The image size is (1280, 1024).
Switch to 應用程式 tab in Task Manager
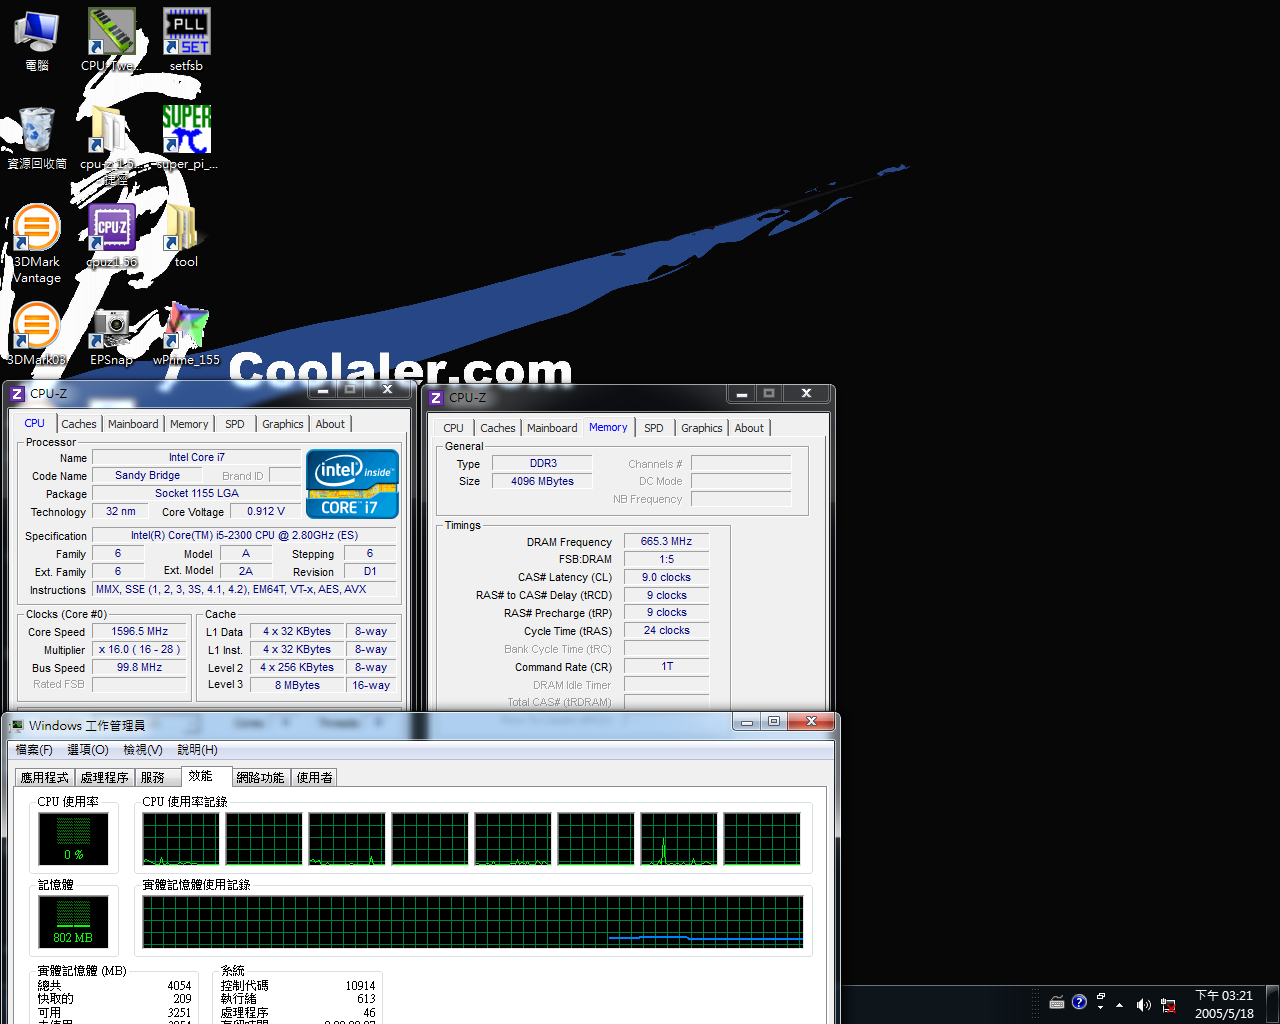click(x=45, y=777)
